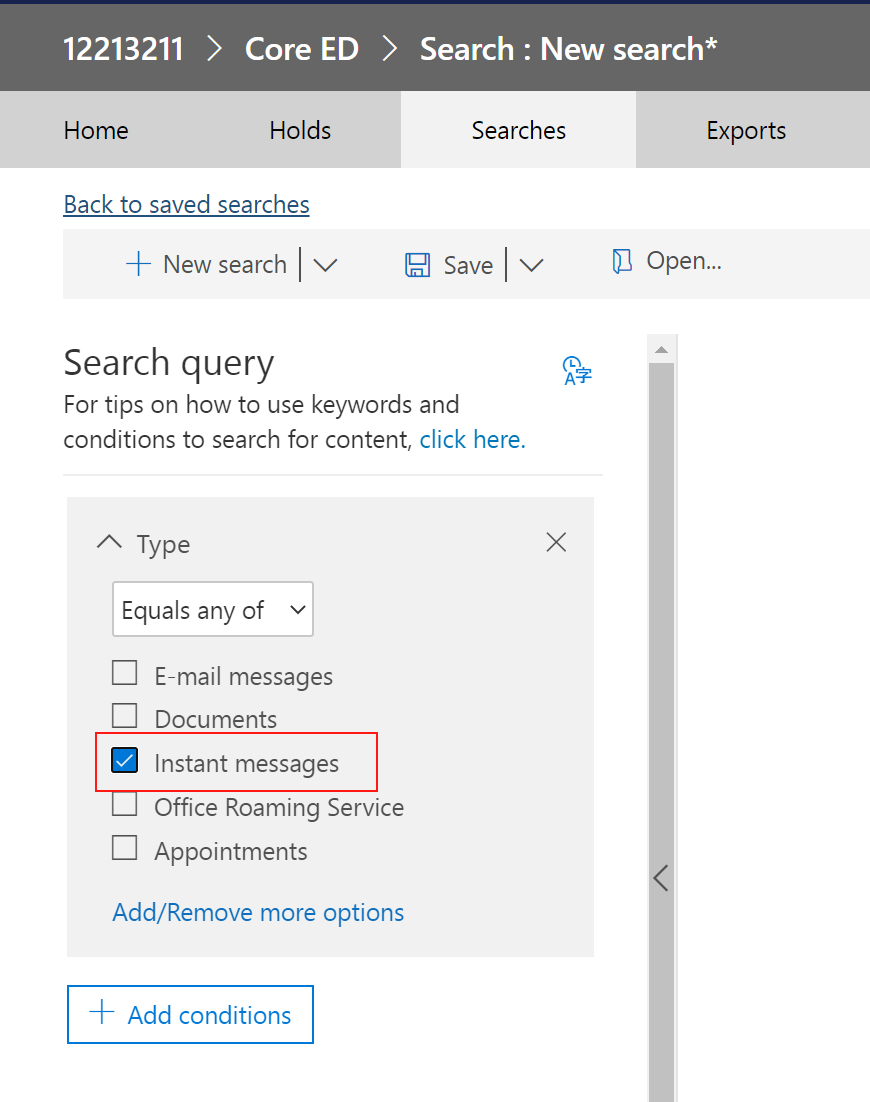The image size is (870, 1102).
Task: Follow the Back to saved searches link
Action: pos(186,204)
